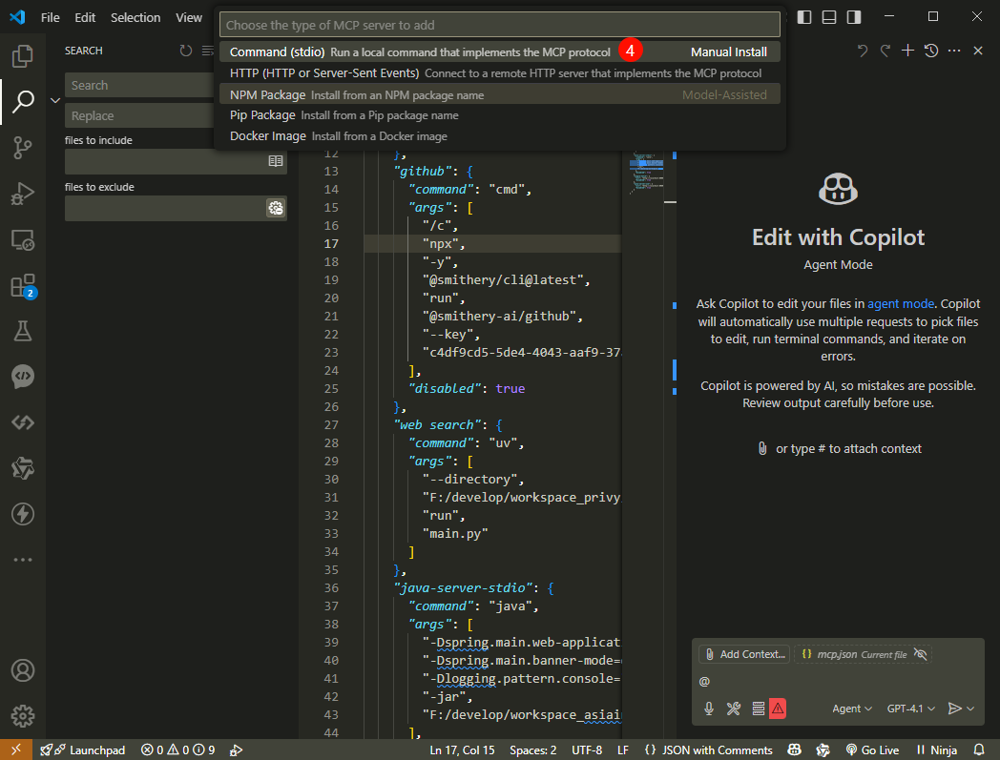This screenshot has width=1000, height=760.
Task: Click the agent mode link
Action: coord(900,303)
